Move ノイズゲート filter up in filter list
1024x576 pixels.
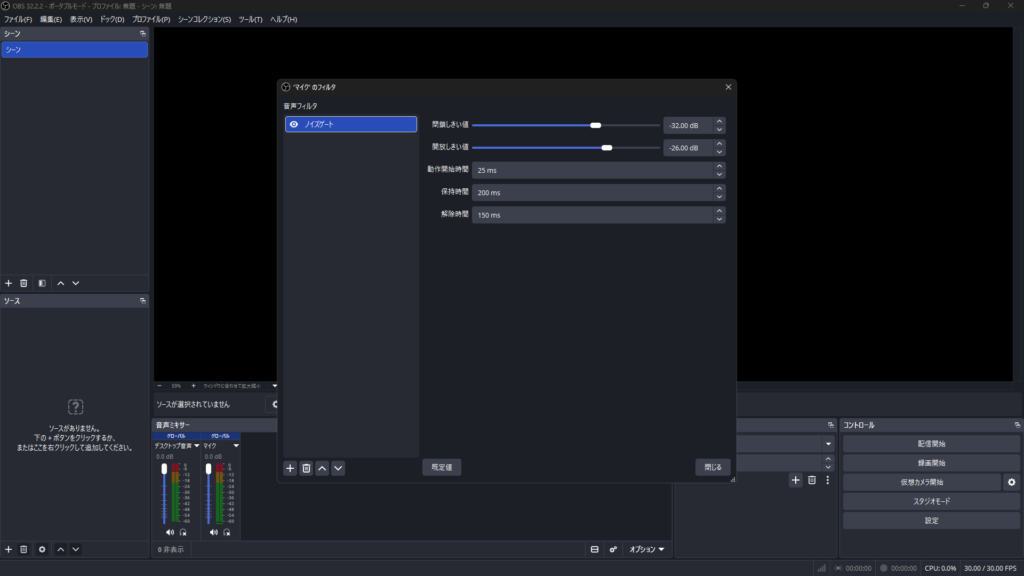(x=322, y=468)
